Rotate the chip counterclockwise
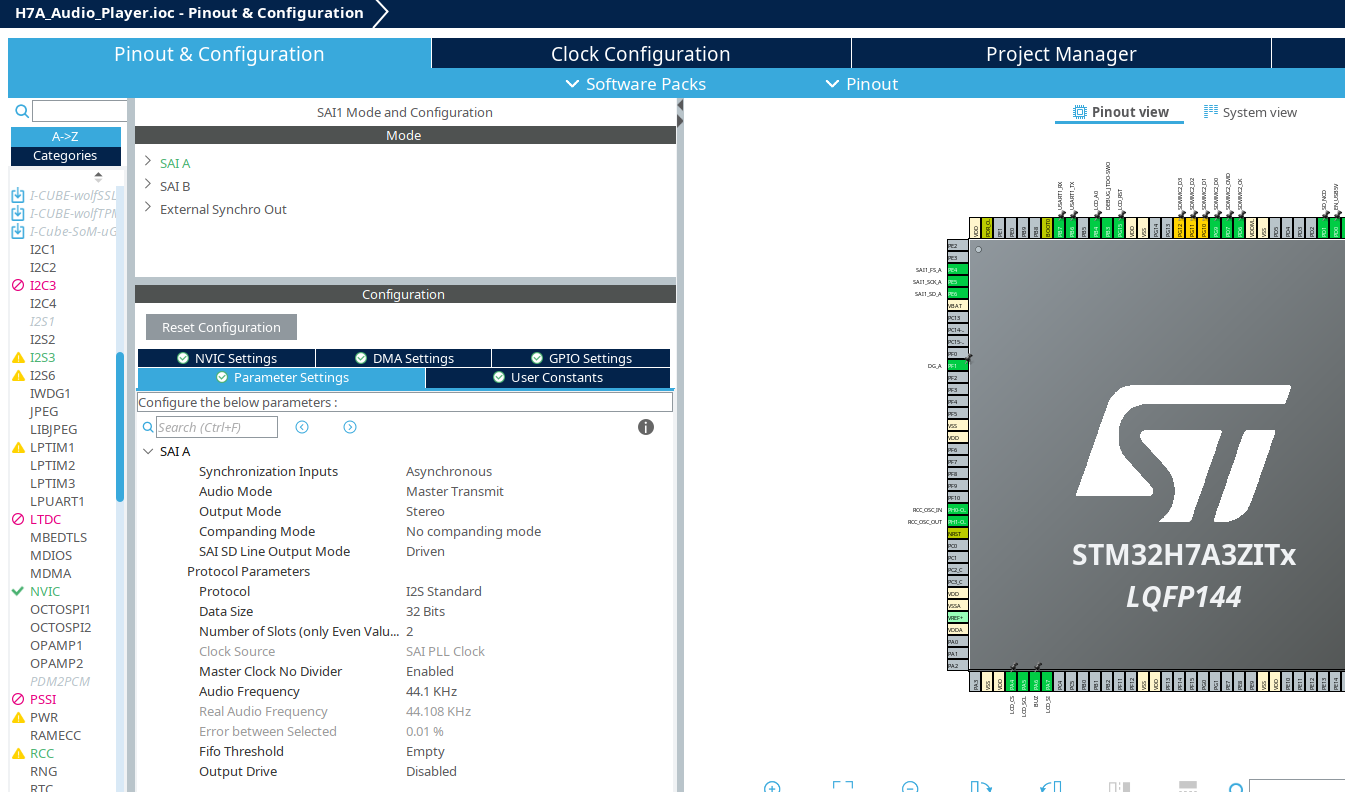 1049,787
